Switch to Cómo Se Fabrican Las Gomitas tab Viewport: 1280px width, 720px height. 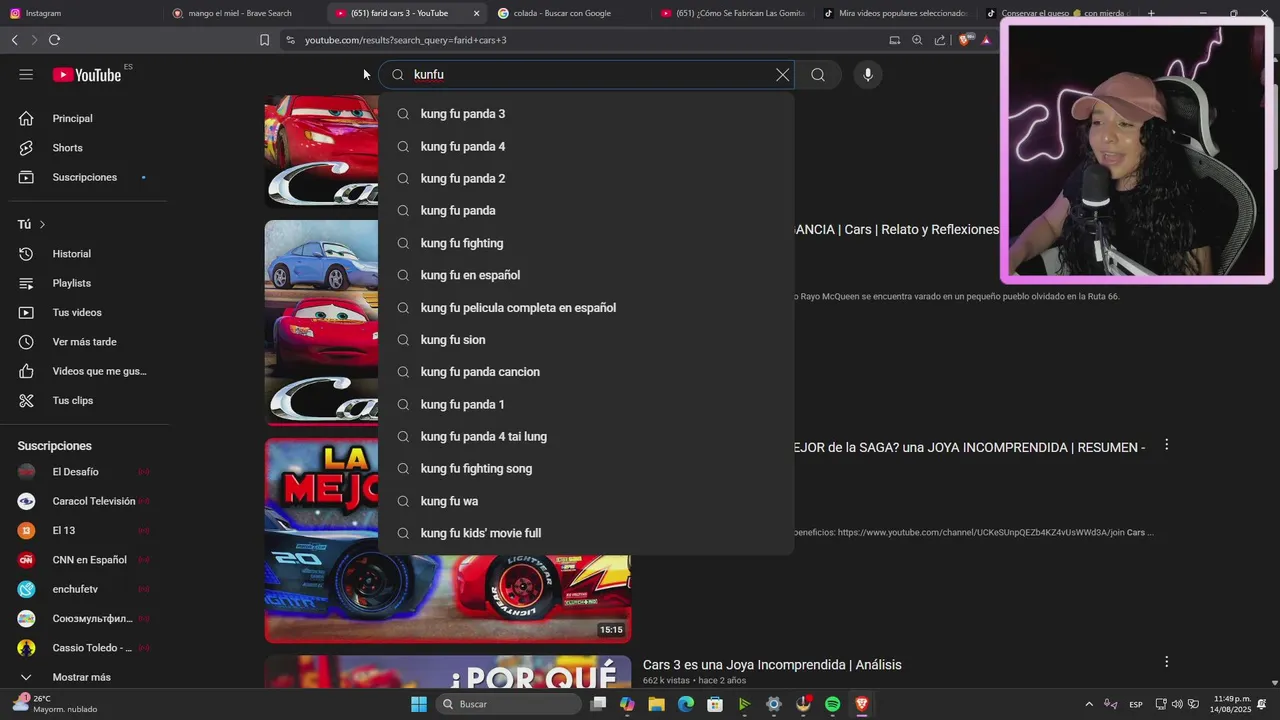tap(733, 13)
